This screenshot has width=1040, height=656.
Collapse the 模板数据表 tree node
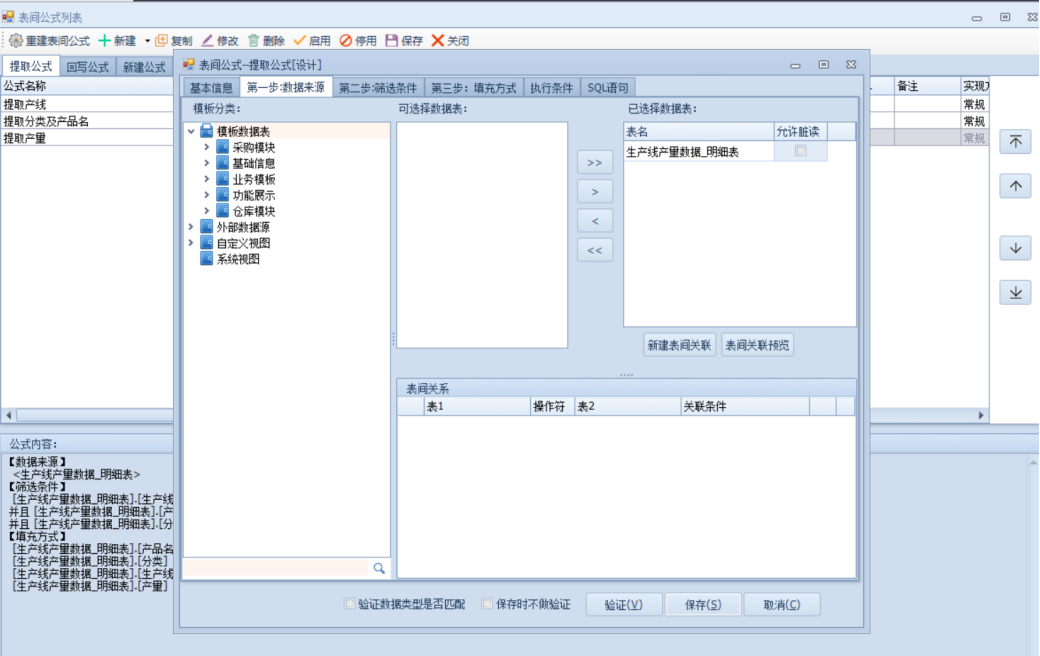pyautogui.click(x=191, y=131)
